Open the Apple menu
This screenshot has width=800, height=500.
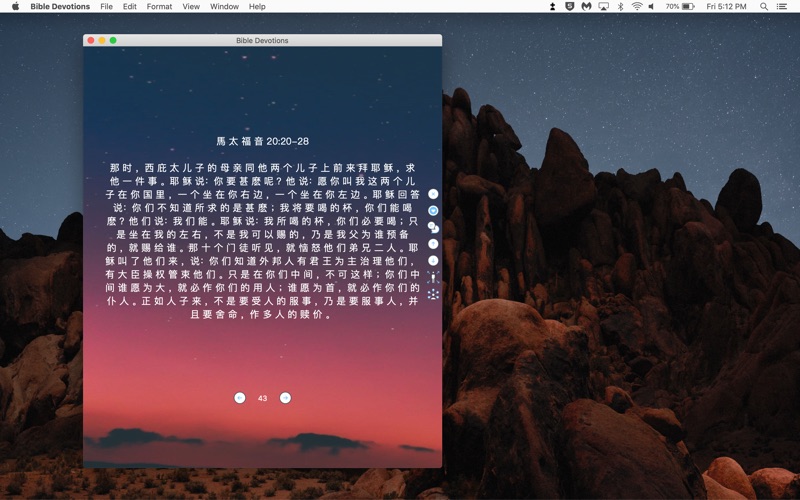click(15, 7)
